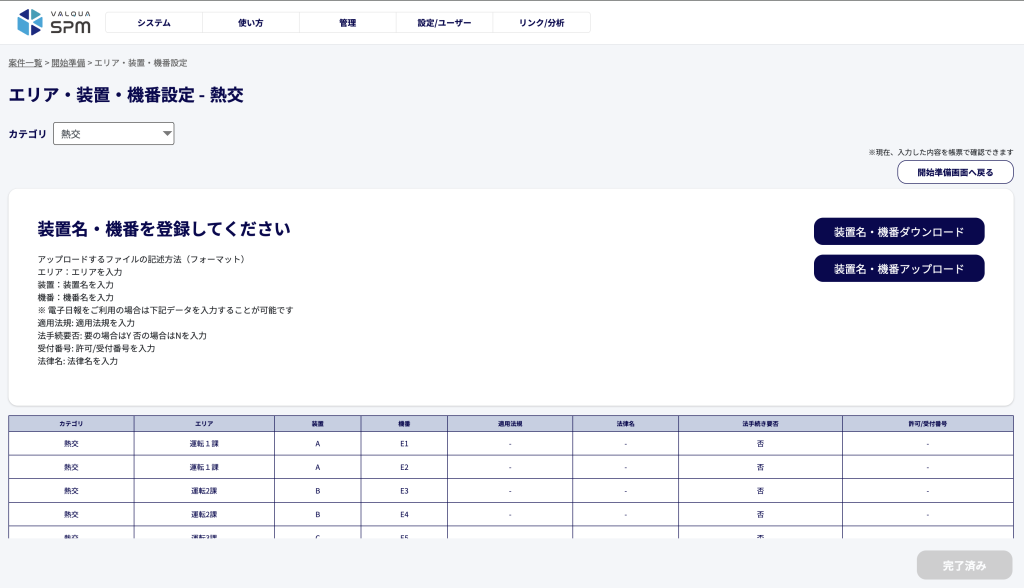Click 装置名・機番アップロード button
This screenshot has width=1024, height=588.
coord(899,269)
